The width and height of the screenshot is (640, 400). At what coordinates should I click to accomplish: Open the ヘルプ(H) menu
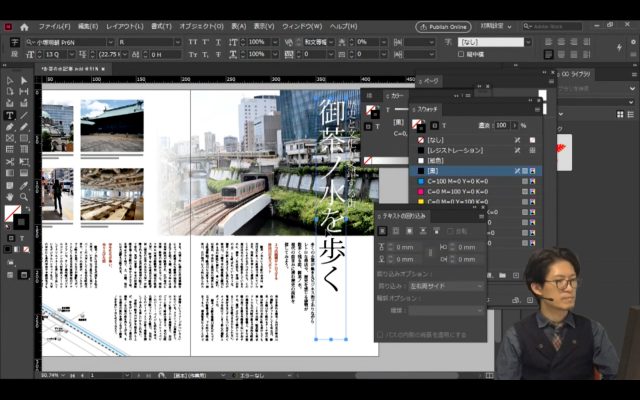[343, 27]
